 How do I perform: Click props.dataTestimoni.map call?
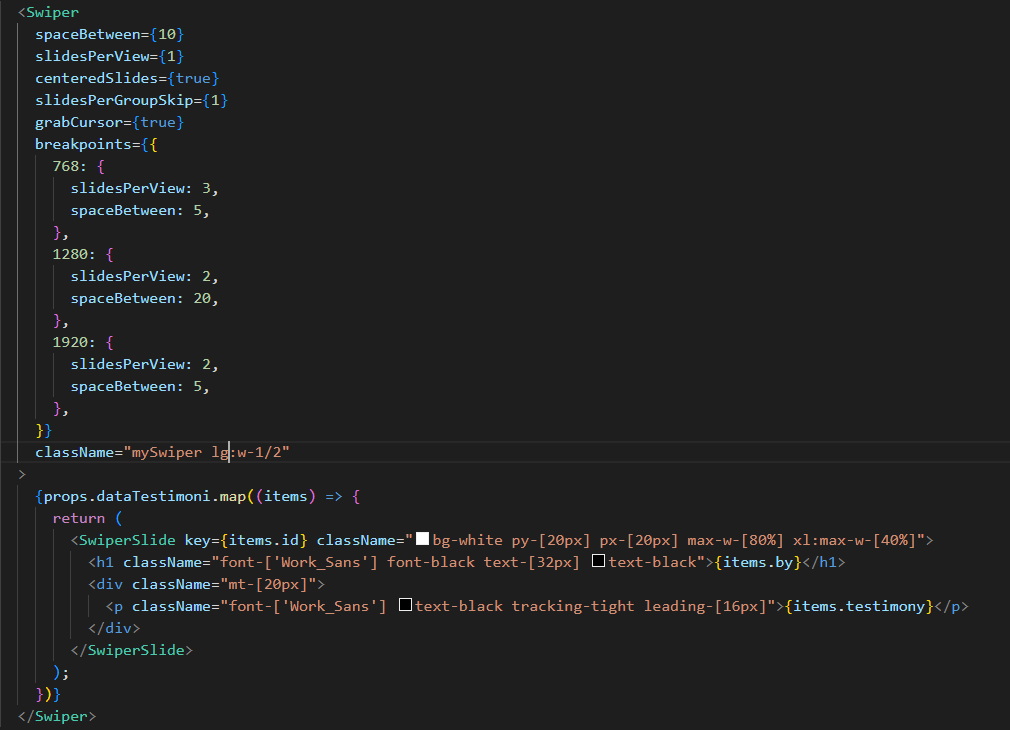tap(144, 496)
